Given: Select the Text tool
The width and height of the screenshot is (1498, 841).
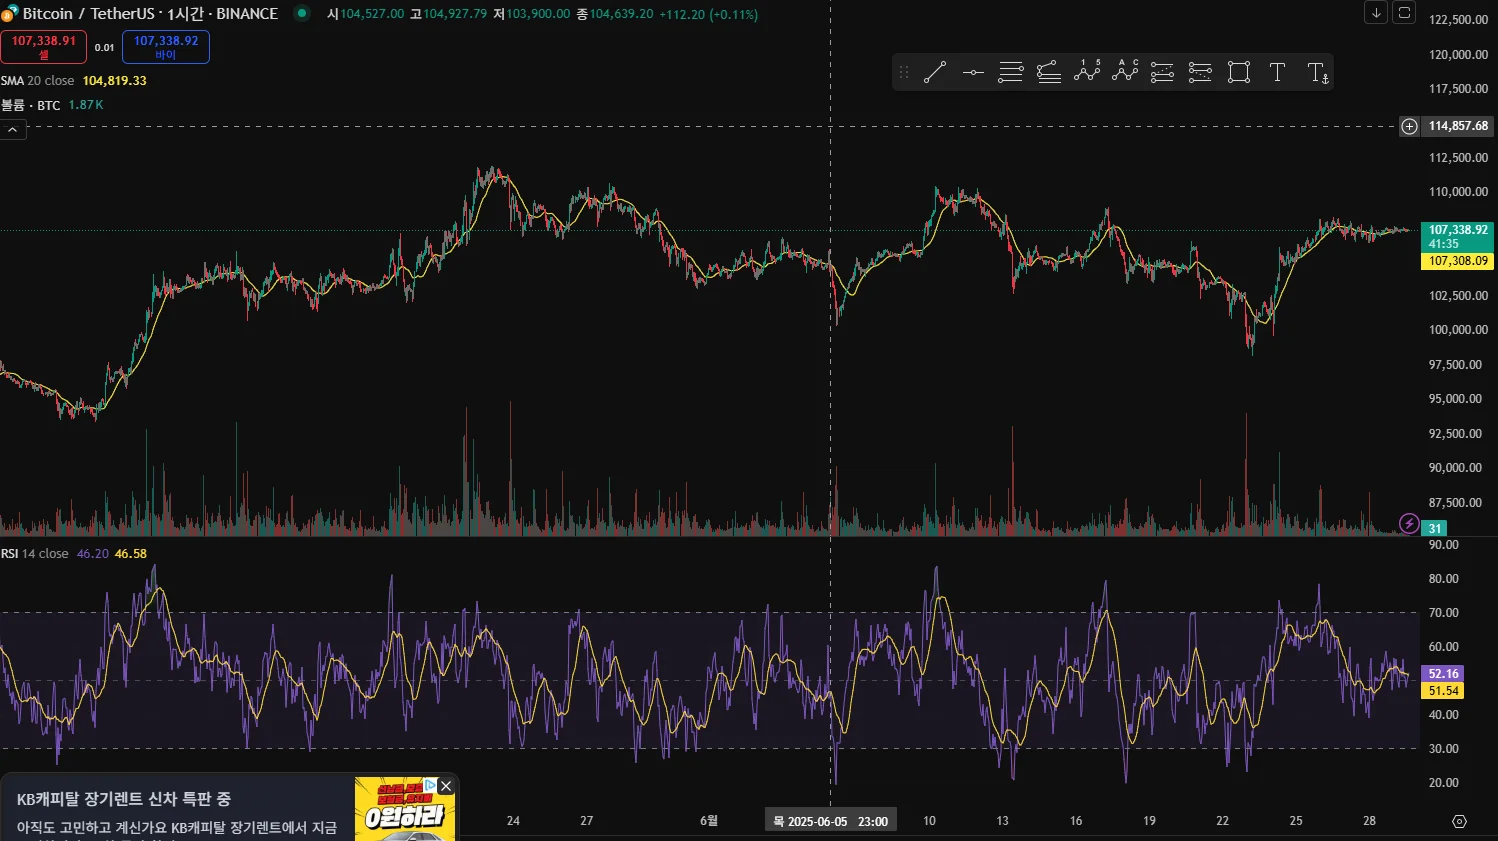Looking at the screenshot, I should tap(1277, 72).
